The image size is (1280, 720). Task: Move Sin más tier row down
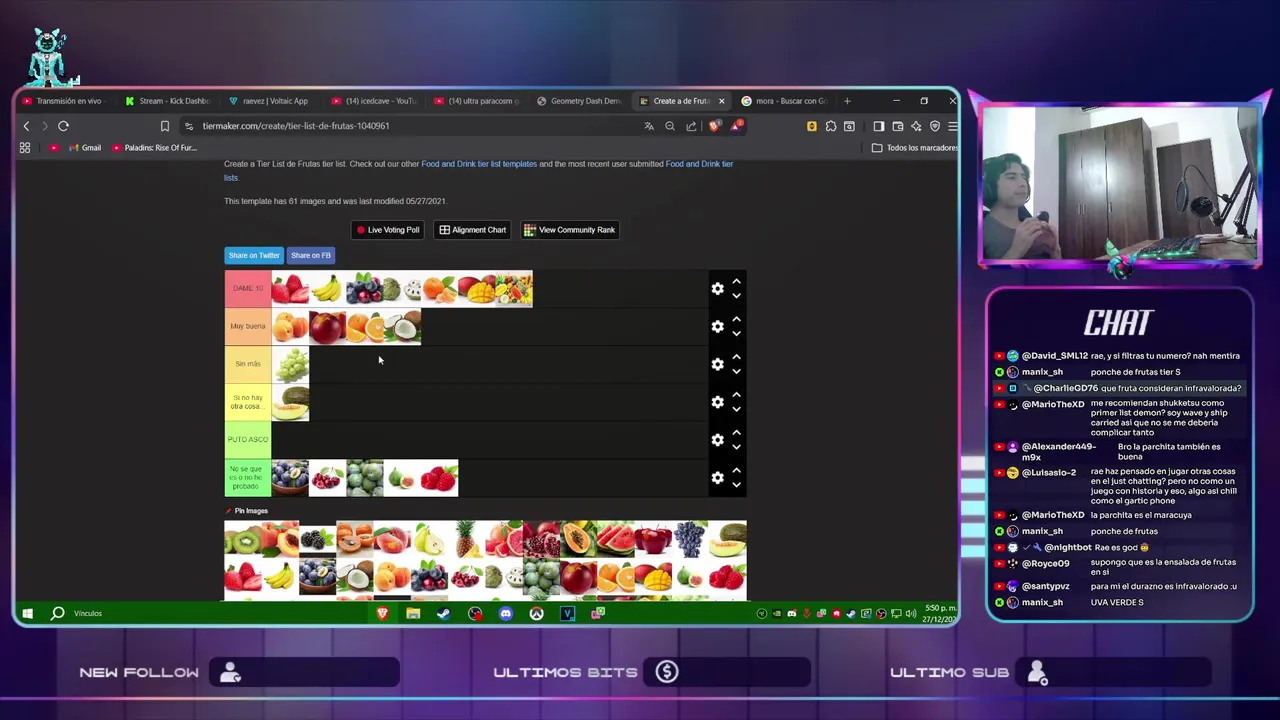coord(736,372)
